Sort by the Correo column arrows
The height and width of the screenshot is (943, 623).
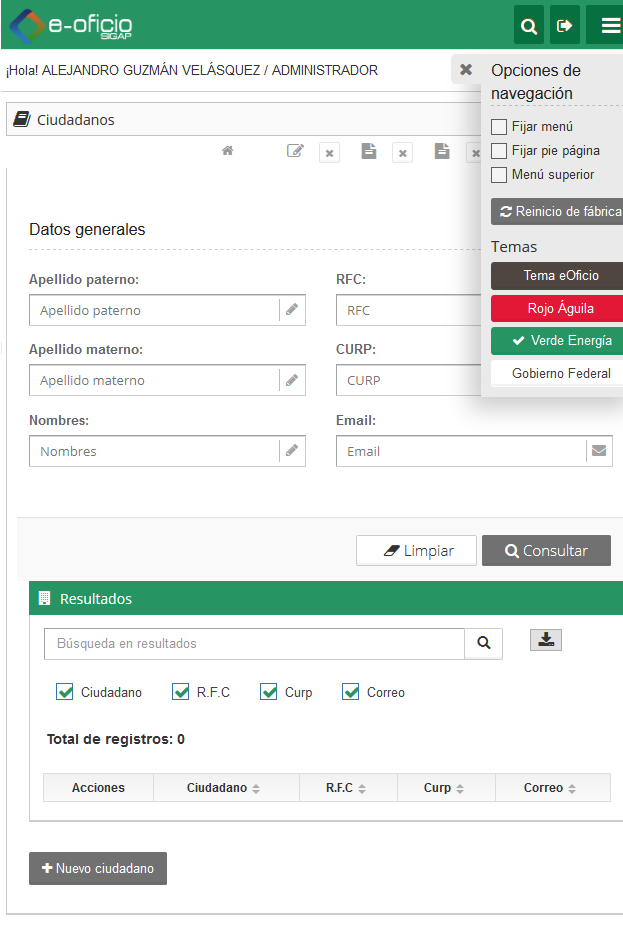click(x=572, y=788)
